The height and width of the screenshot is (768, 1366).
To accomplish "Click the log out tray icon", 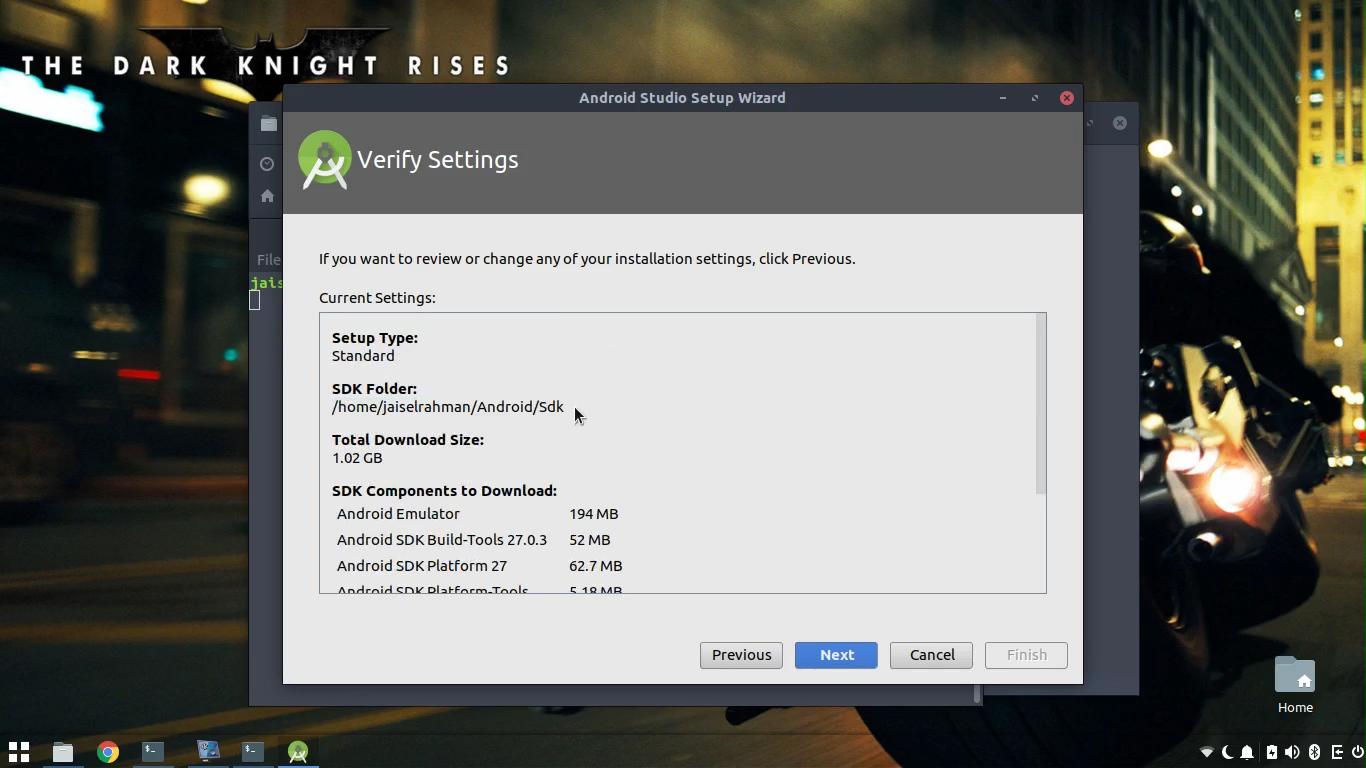I will (1337, 752).
